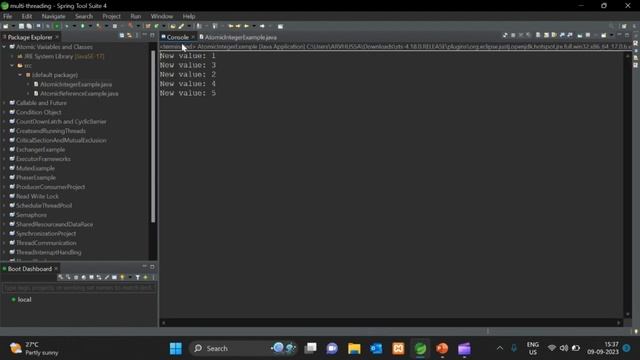Toggle Link with Editor in Package Explorer
This screenshot has height=360, width=640.
pyautogui.click(x=129, y=36)
